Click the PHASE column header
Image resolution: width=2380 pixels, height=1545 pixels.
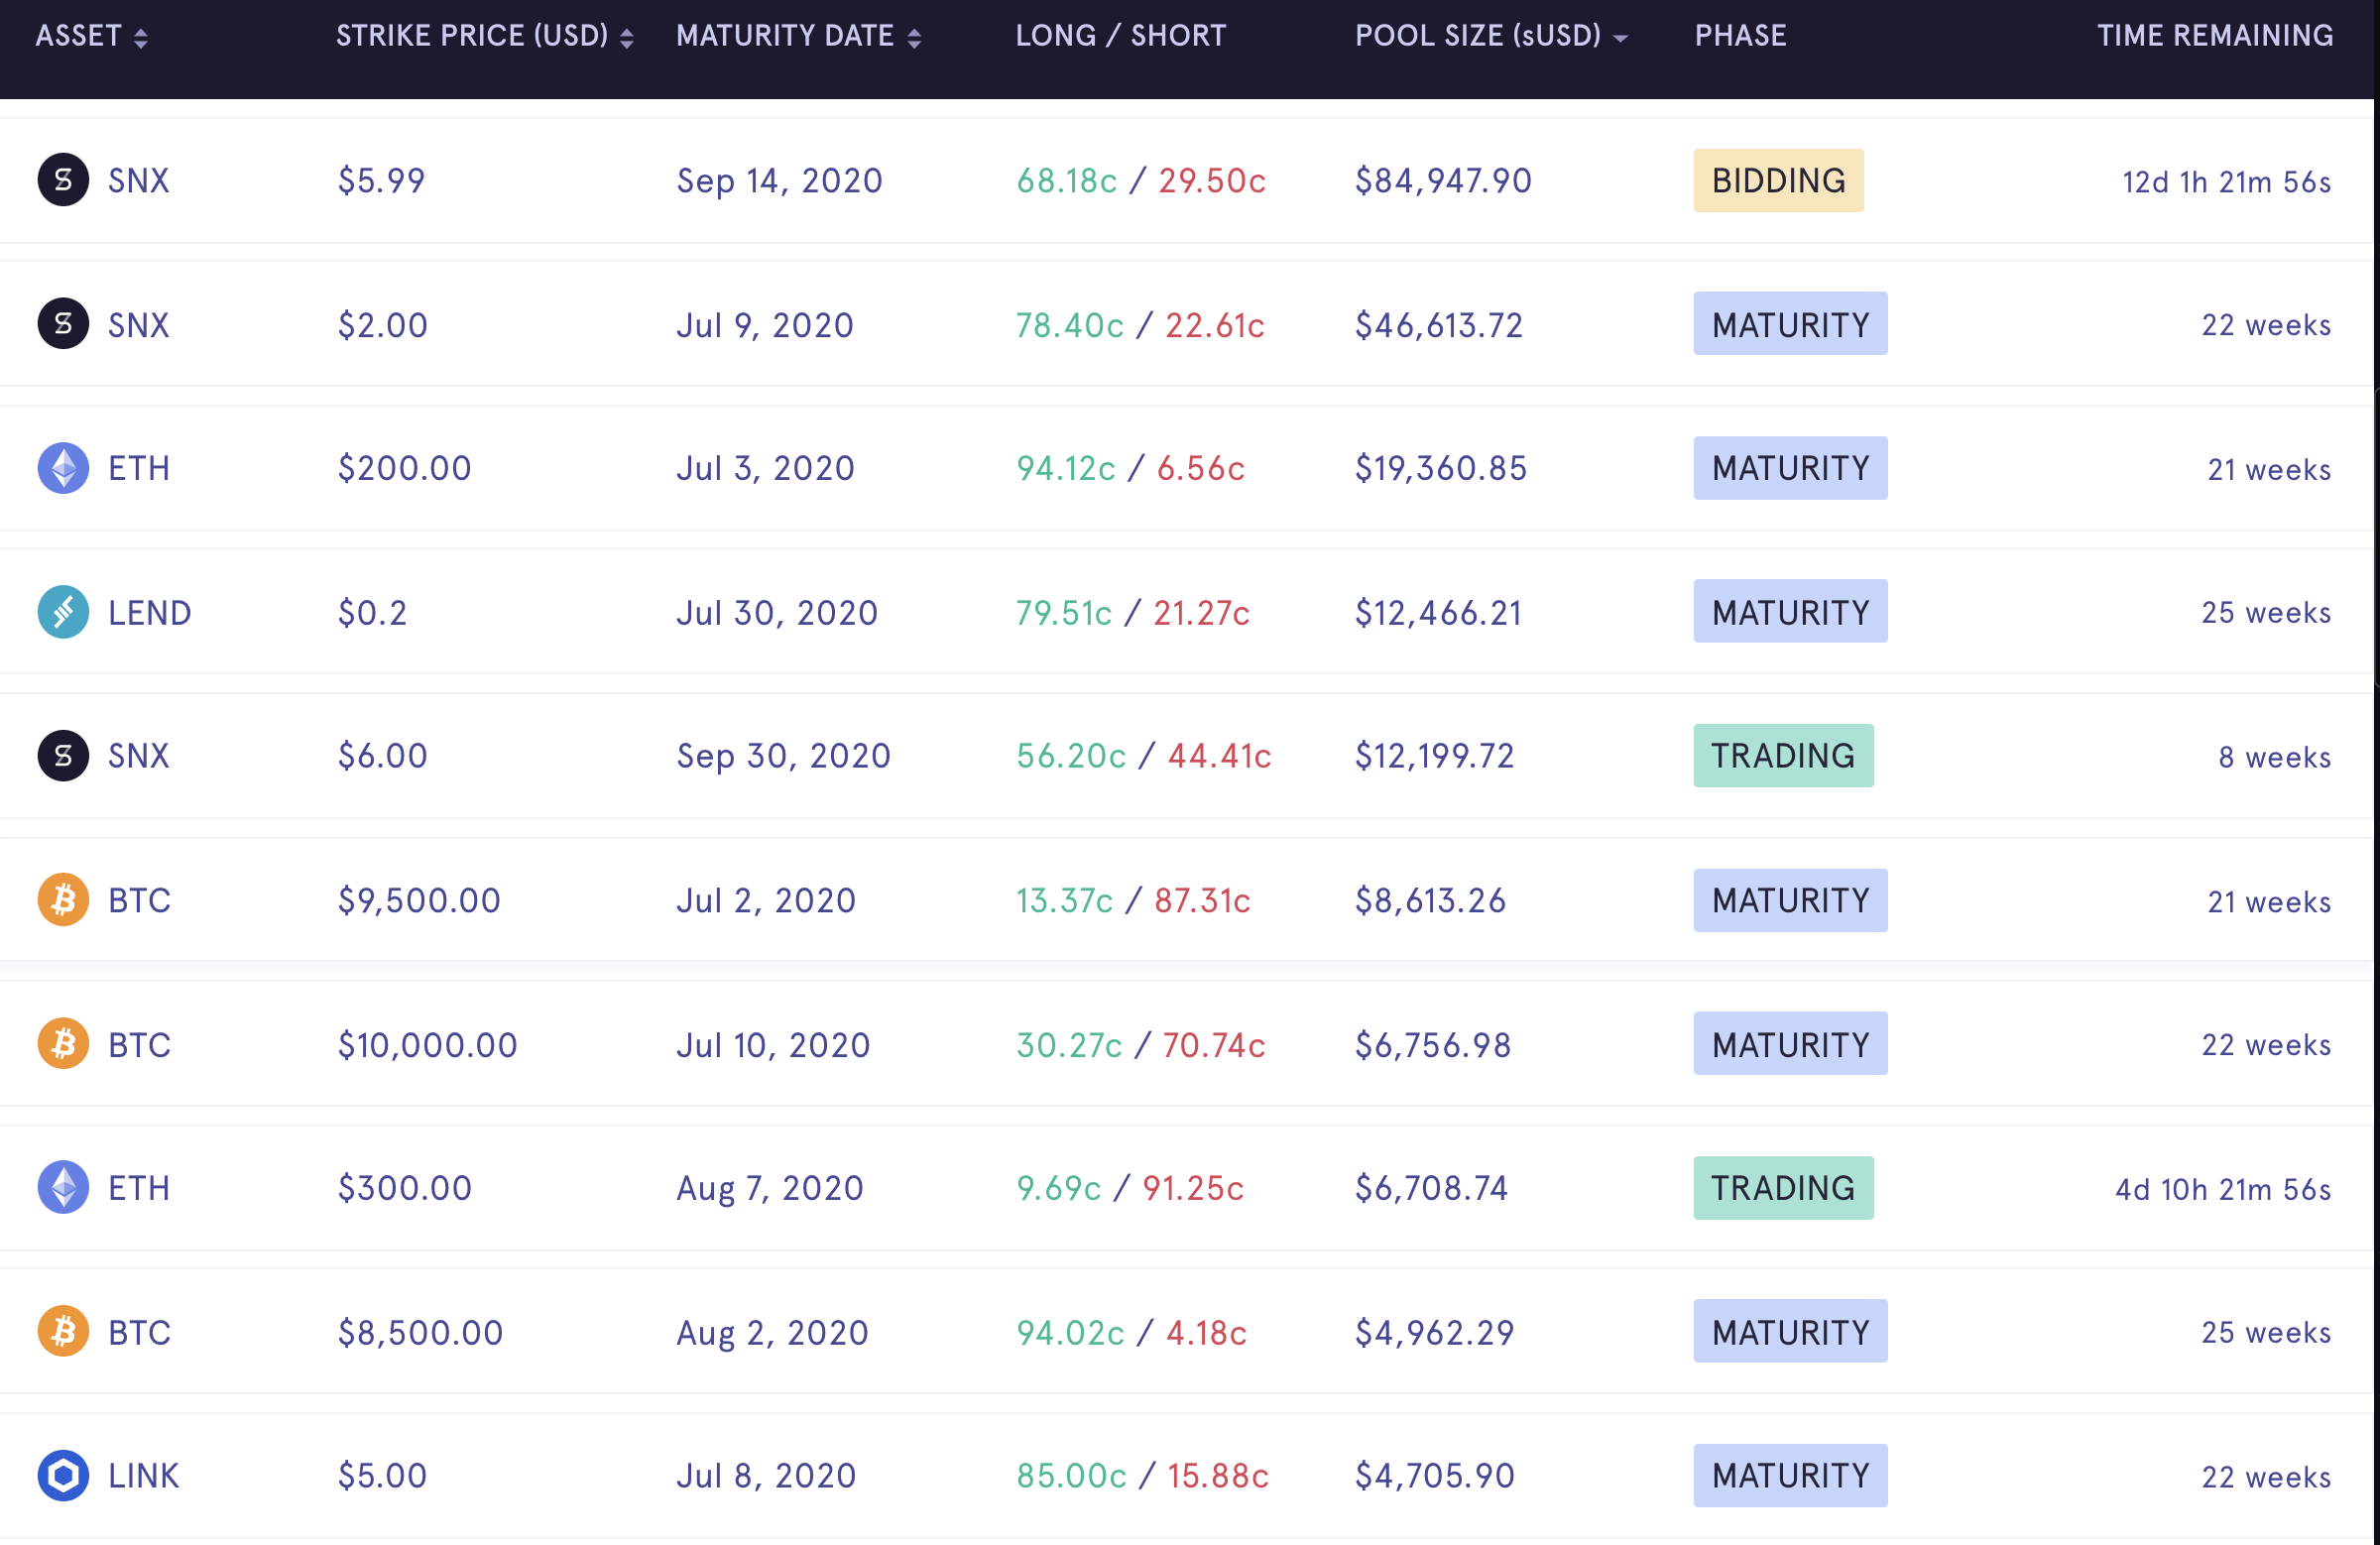(1740, 36)
